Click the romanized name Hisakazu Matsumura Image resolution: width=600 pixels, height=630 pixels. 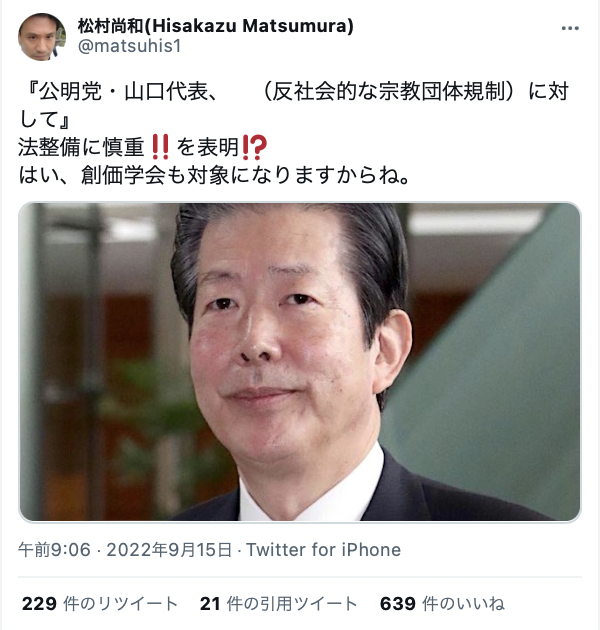click(x=251, y=26)
